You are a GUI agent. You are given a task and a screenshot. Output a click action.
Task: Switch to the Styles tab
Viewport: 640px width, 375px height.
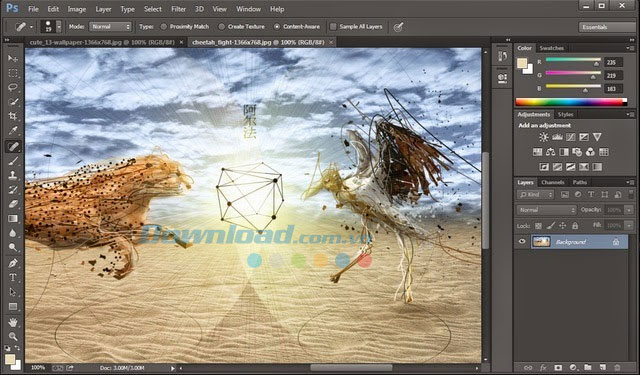pos(565,115)
